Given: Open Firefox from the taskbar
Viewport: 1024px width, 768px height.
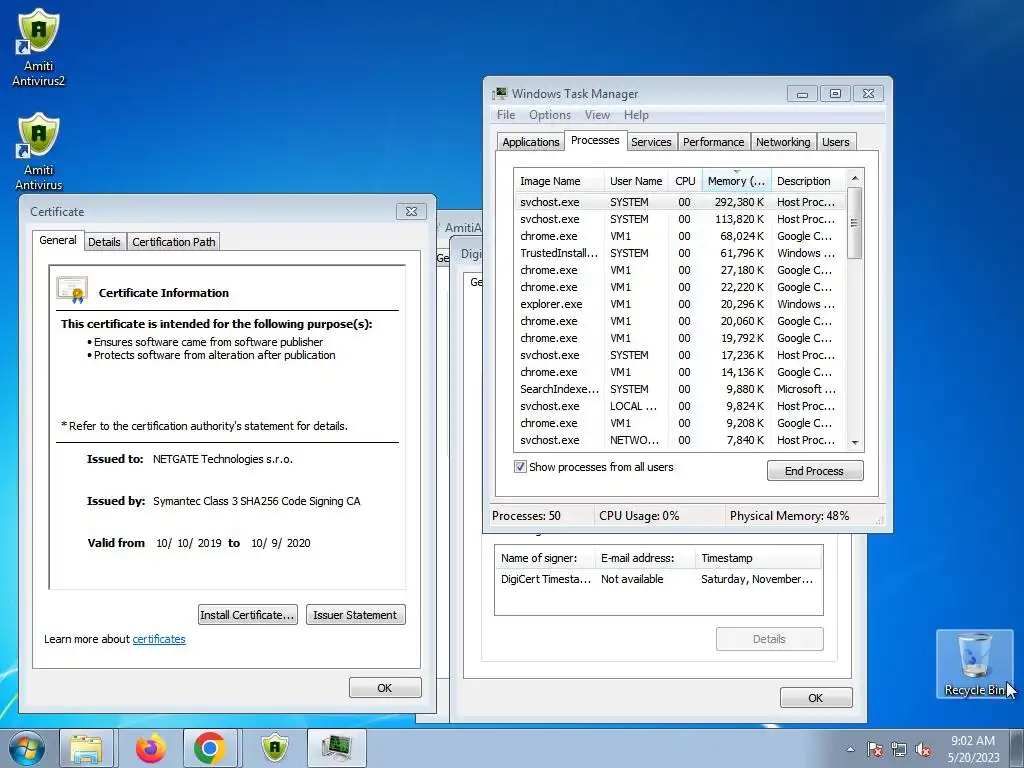Looking at the screenshot, I should click(151, 748).
